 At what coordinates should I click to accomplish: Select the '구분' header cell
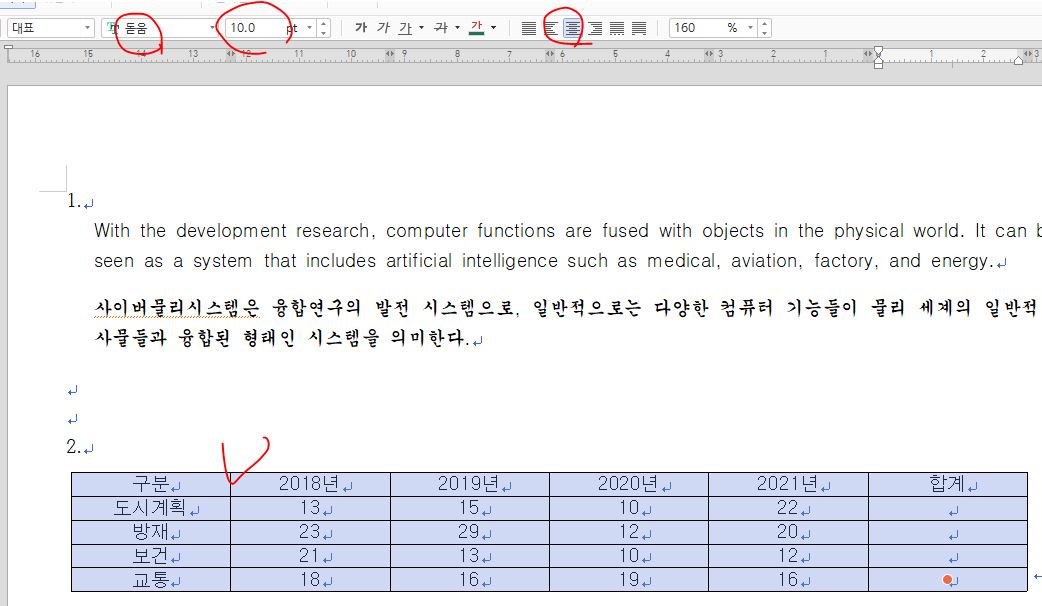[x=151, y=484]
